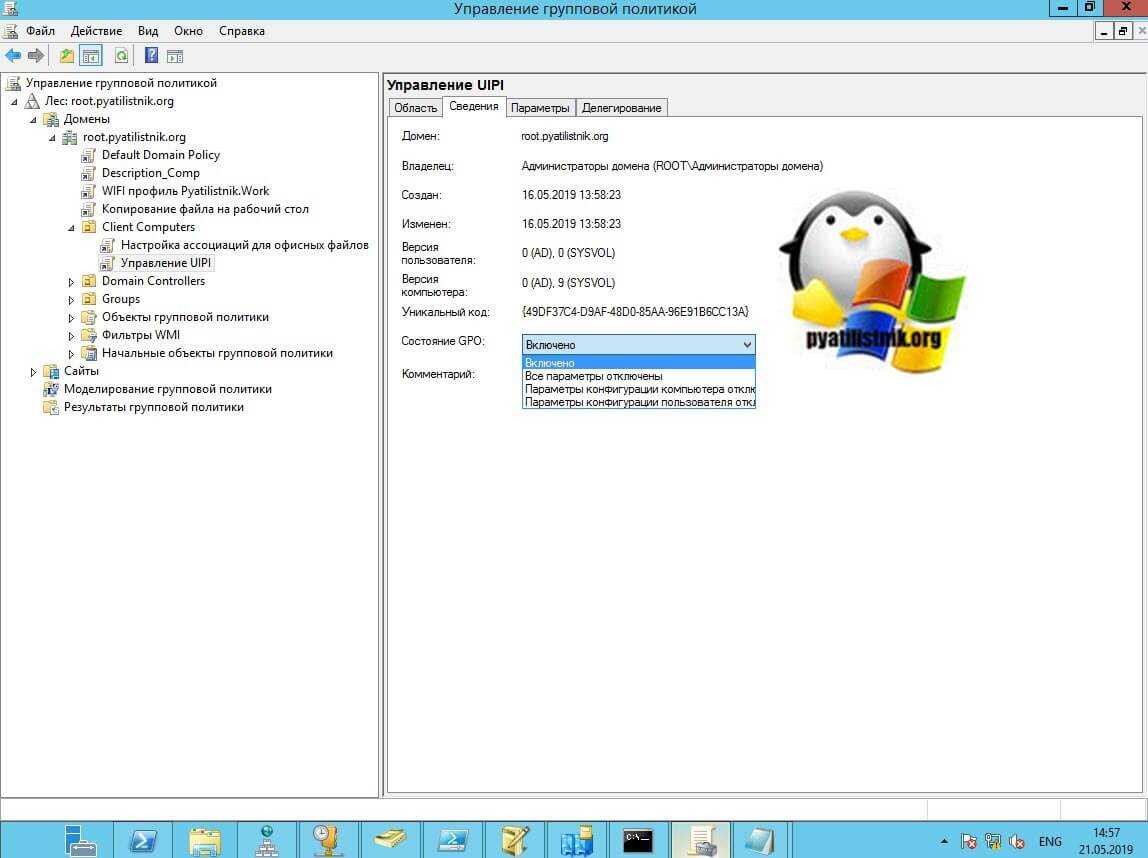Open the Состояние GPO dropdown arrow

click(746, 345)
